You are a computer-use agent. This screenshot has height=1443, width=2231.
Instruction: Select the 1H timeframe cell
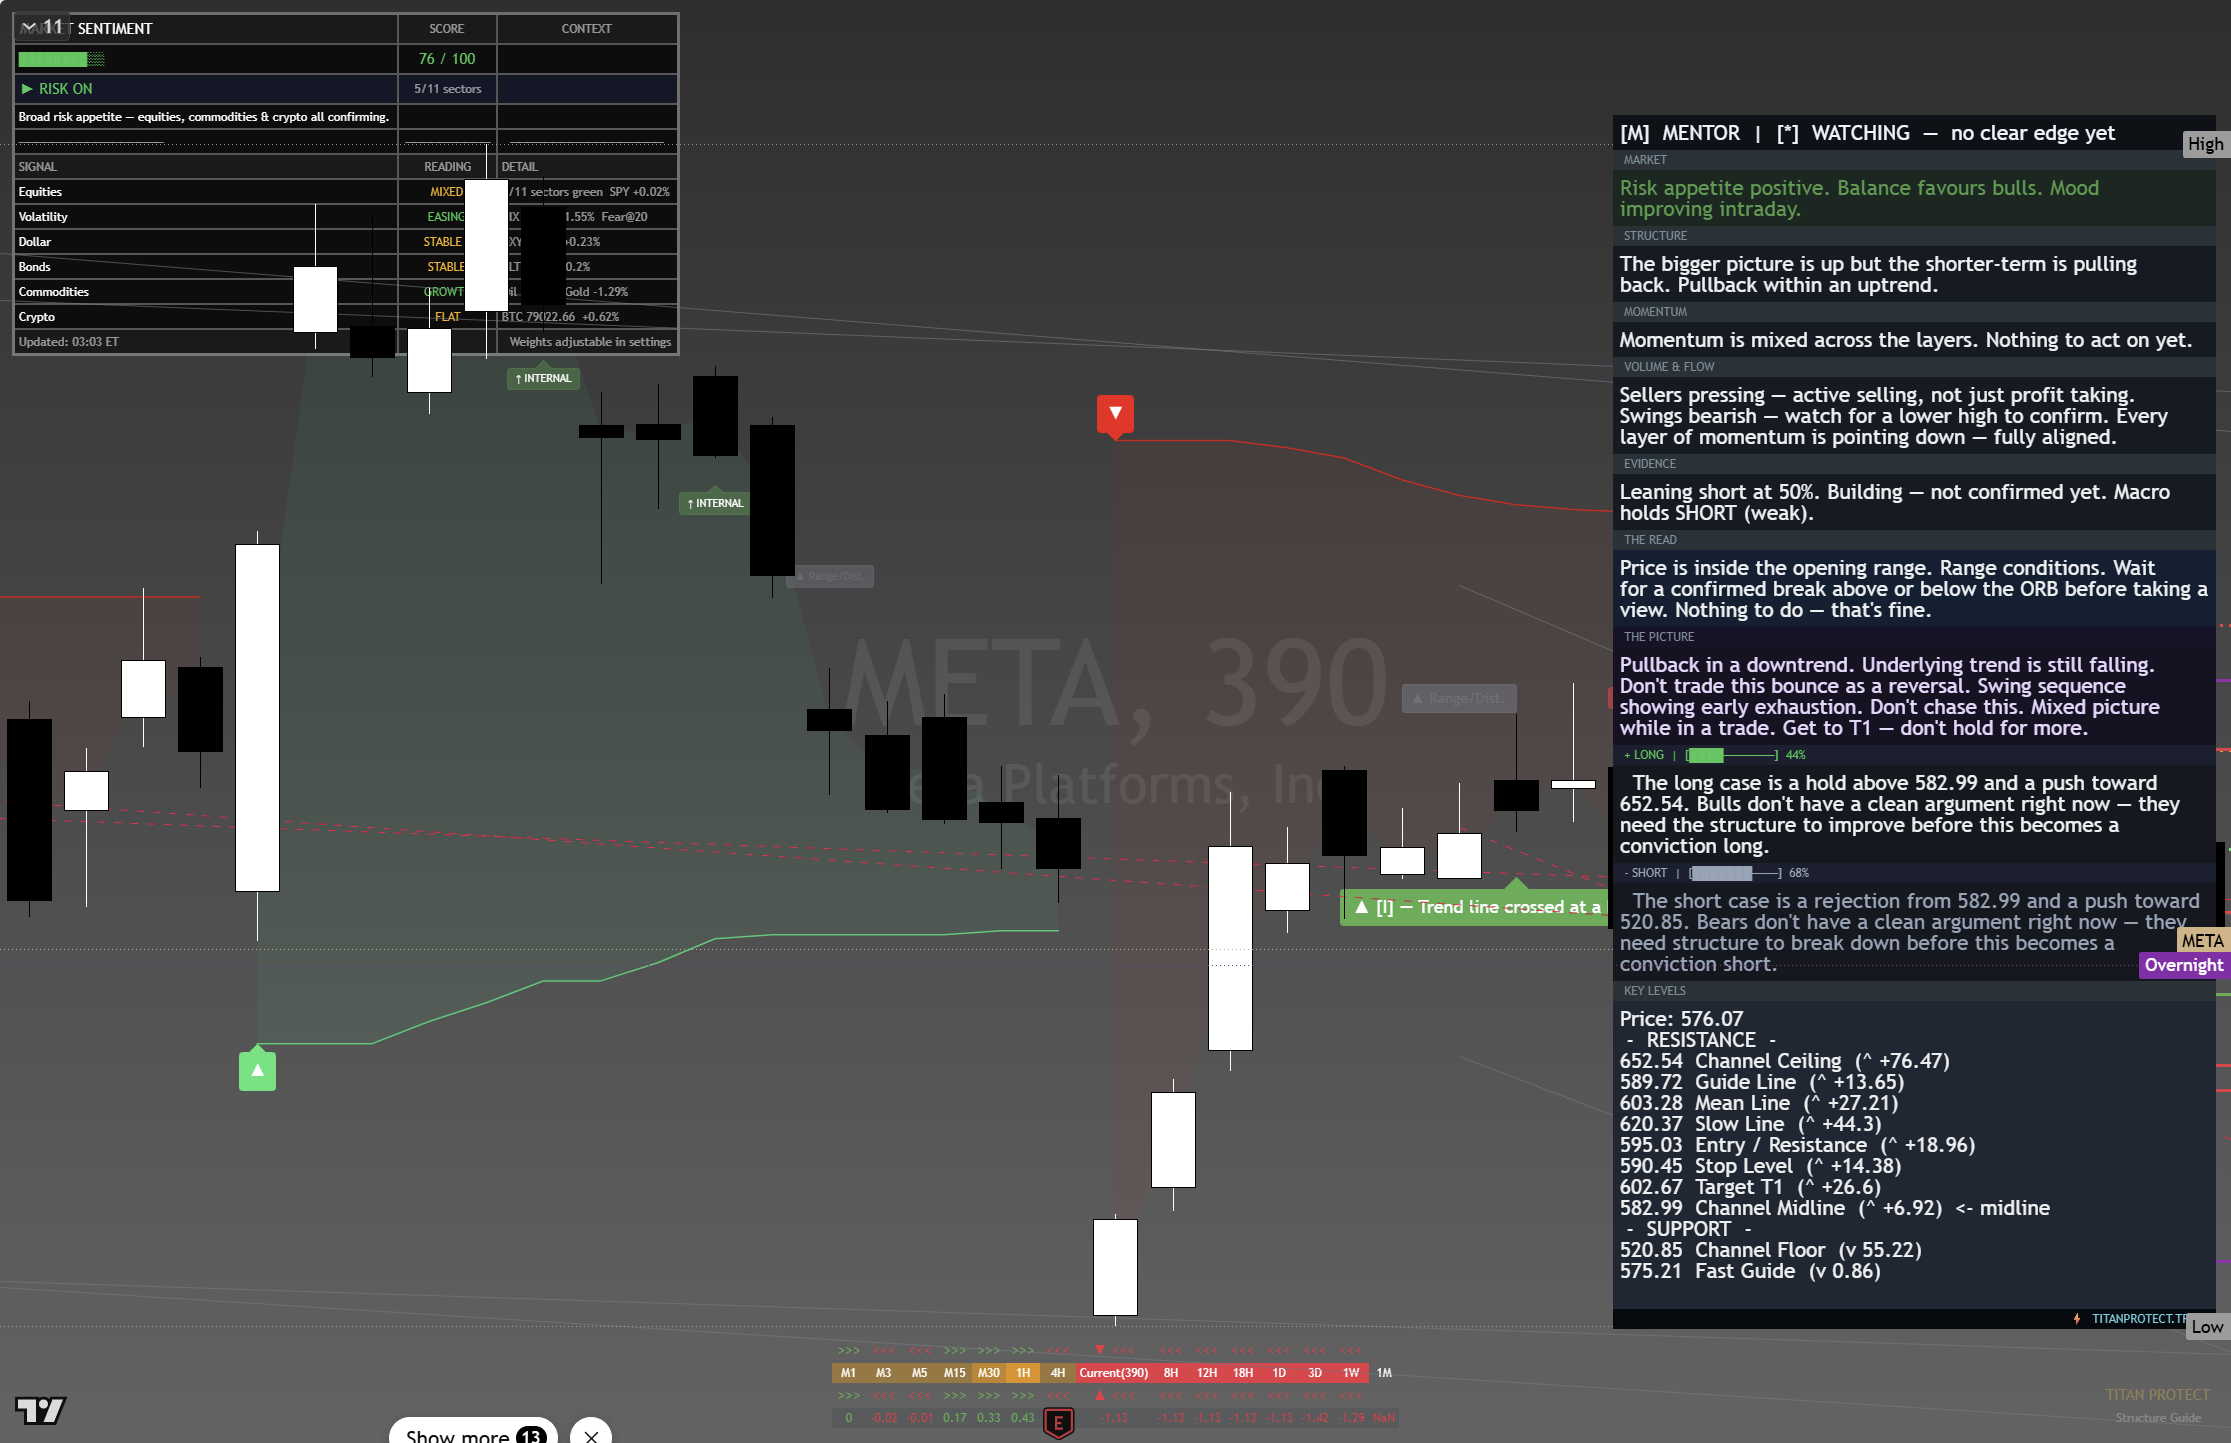1023,1373
